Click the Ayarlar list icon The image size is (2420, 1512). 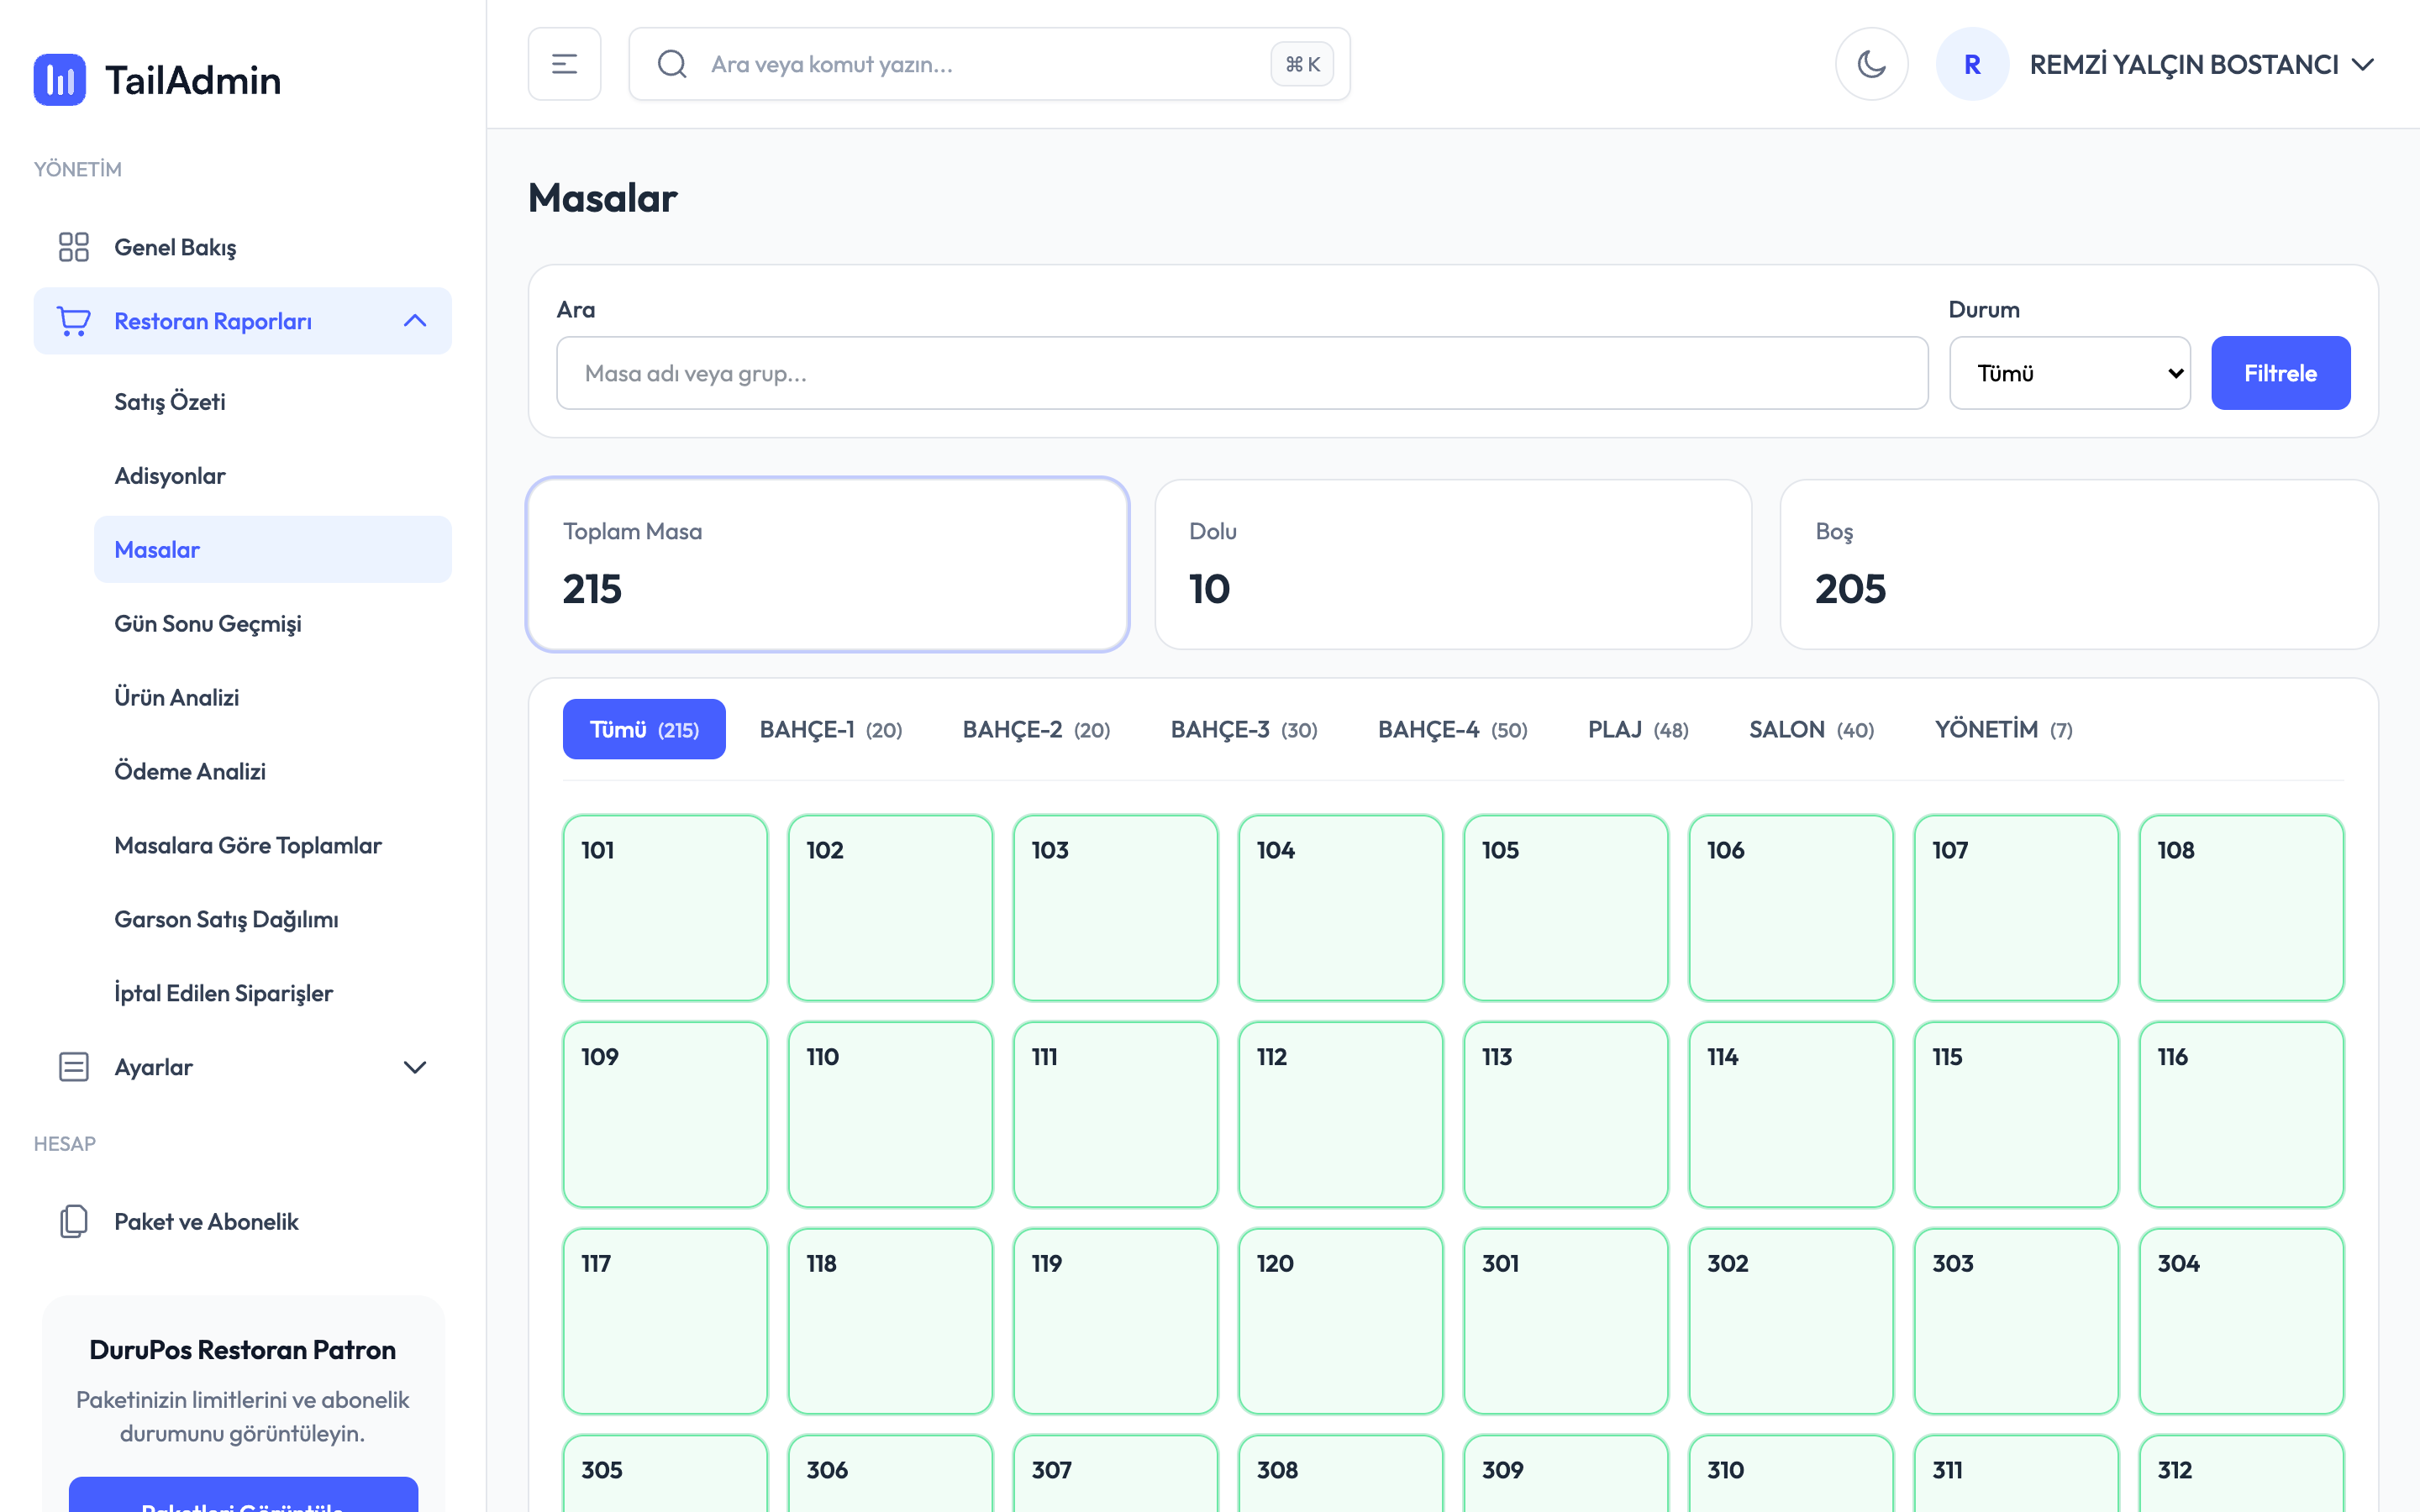(x=74, y=1067)
